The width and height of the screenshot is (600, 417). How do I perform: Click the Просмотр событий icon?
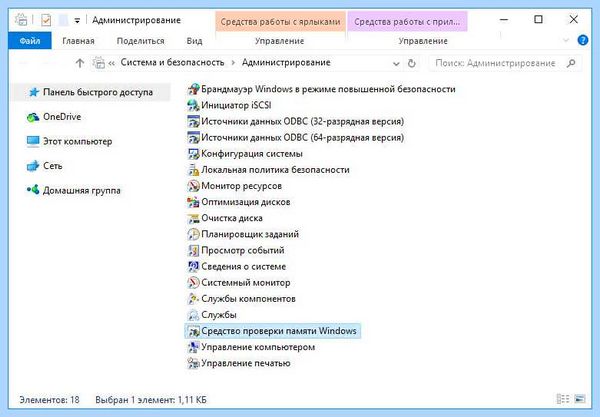coord(193,250)
